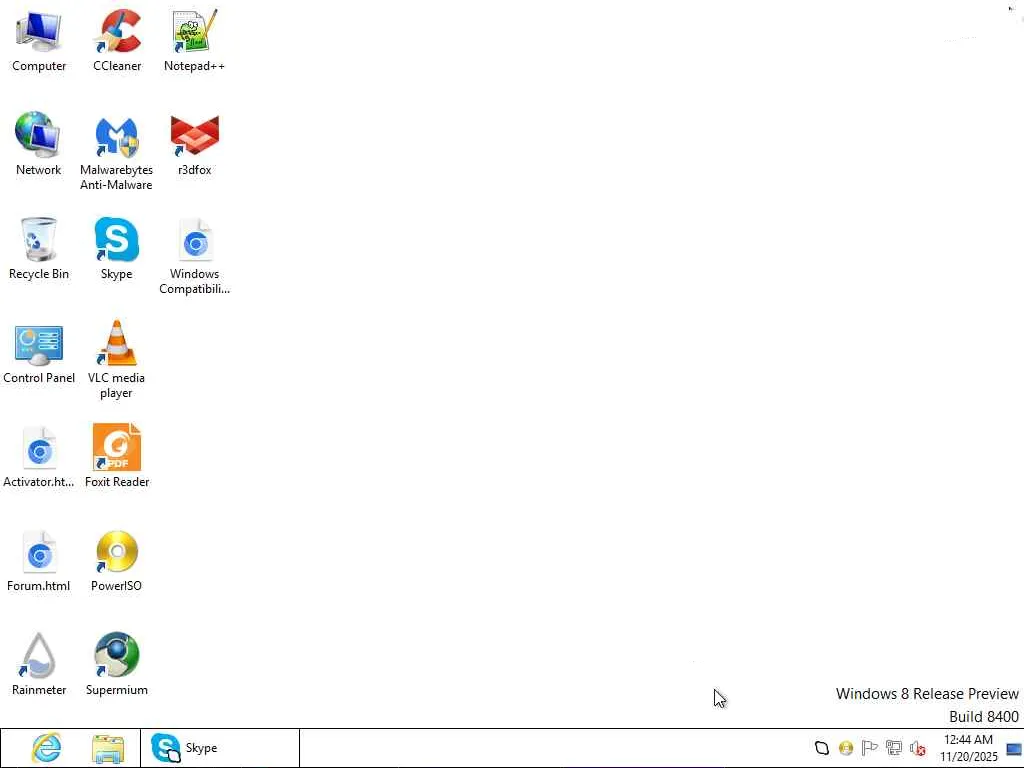
Task: Open the clock showing 12:44 AM
Action: tap(968, 748)
